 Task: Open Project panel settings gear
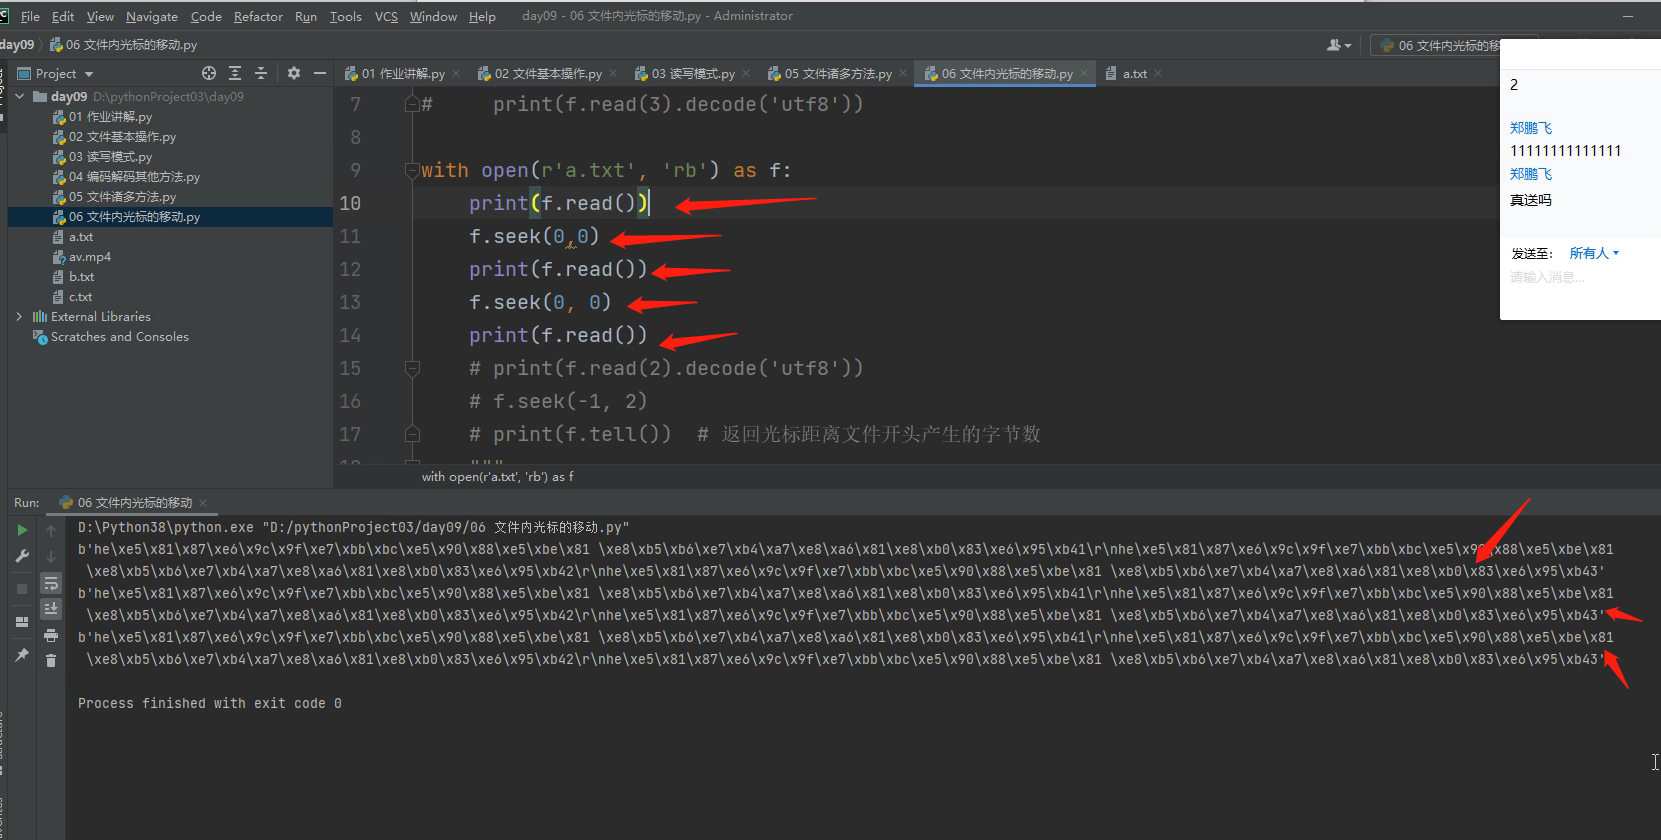coord(293,73)
